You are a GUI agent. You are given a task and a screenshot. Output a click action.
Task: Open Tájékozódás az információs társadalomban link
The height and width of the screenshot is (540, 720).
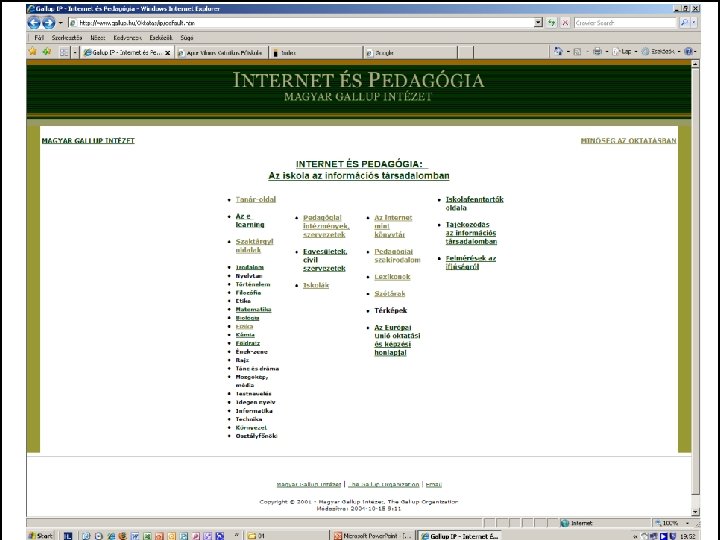[x=471, y=233]
